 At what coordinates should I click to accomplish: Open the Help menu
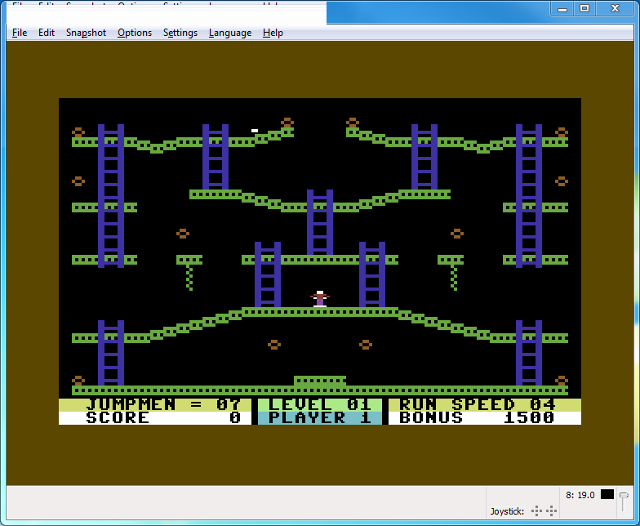(x=273, y=33)
